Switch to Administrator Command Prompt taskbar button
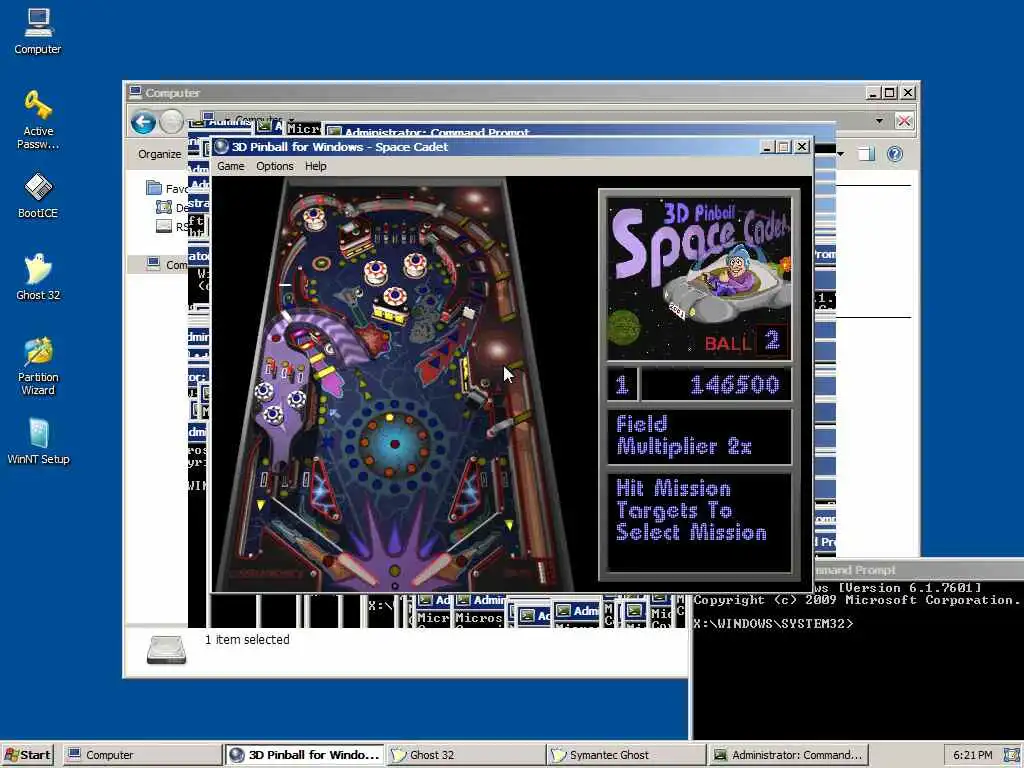 (x=788, y=755)
